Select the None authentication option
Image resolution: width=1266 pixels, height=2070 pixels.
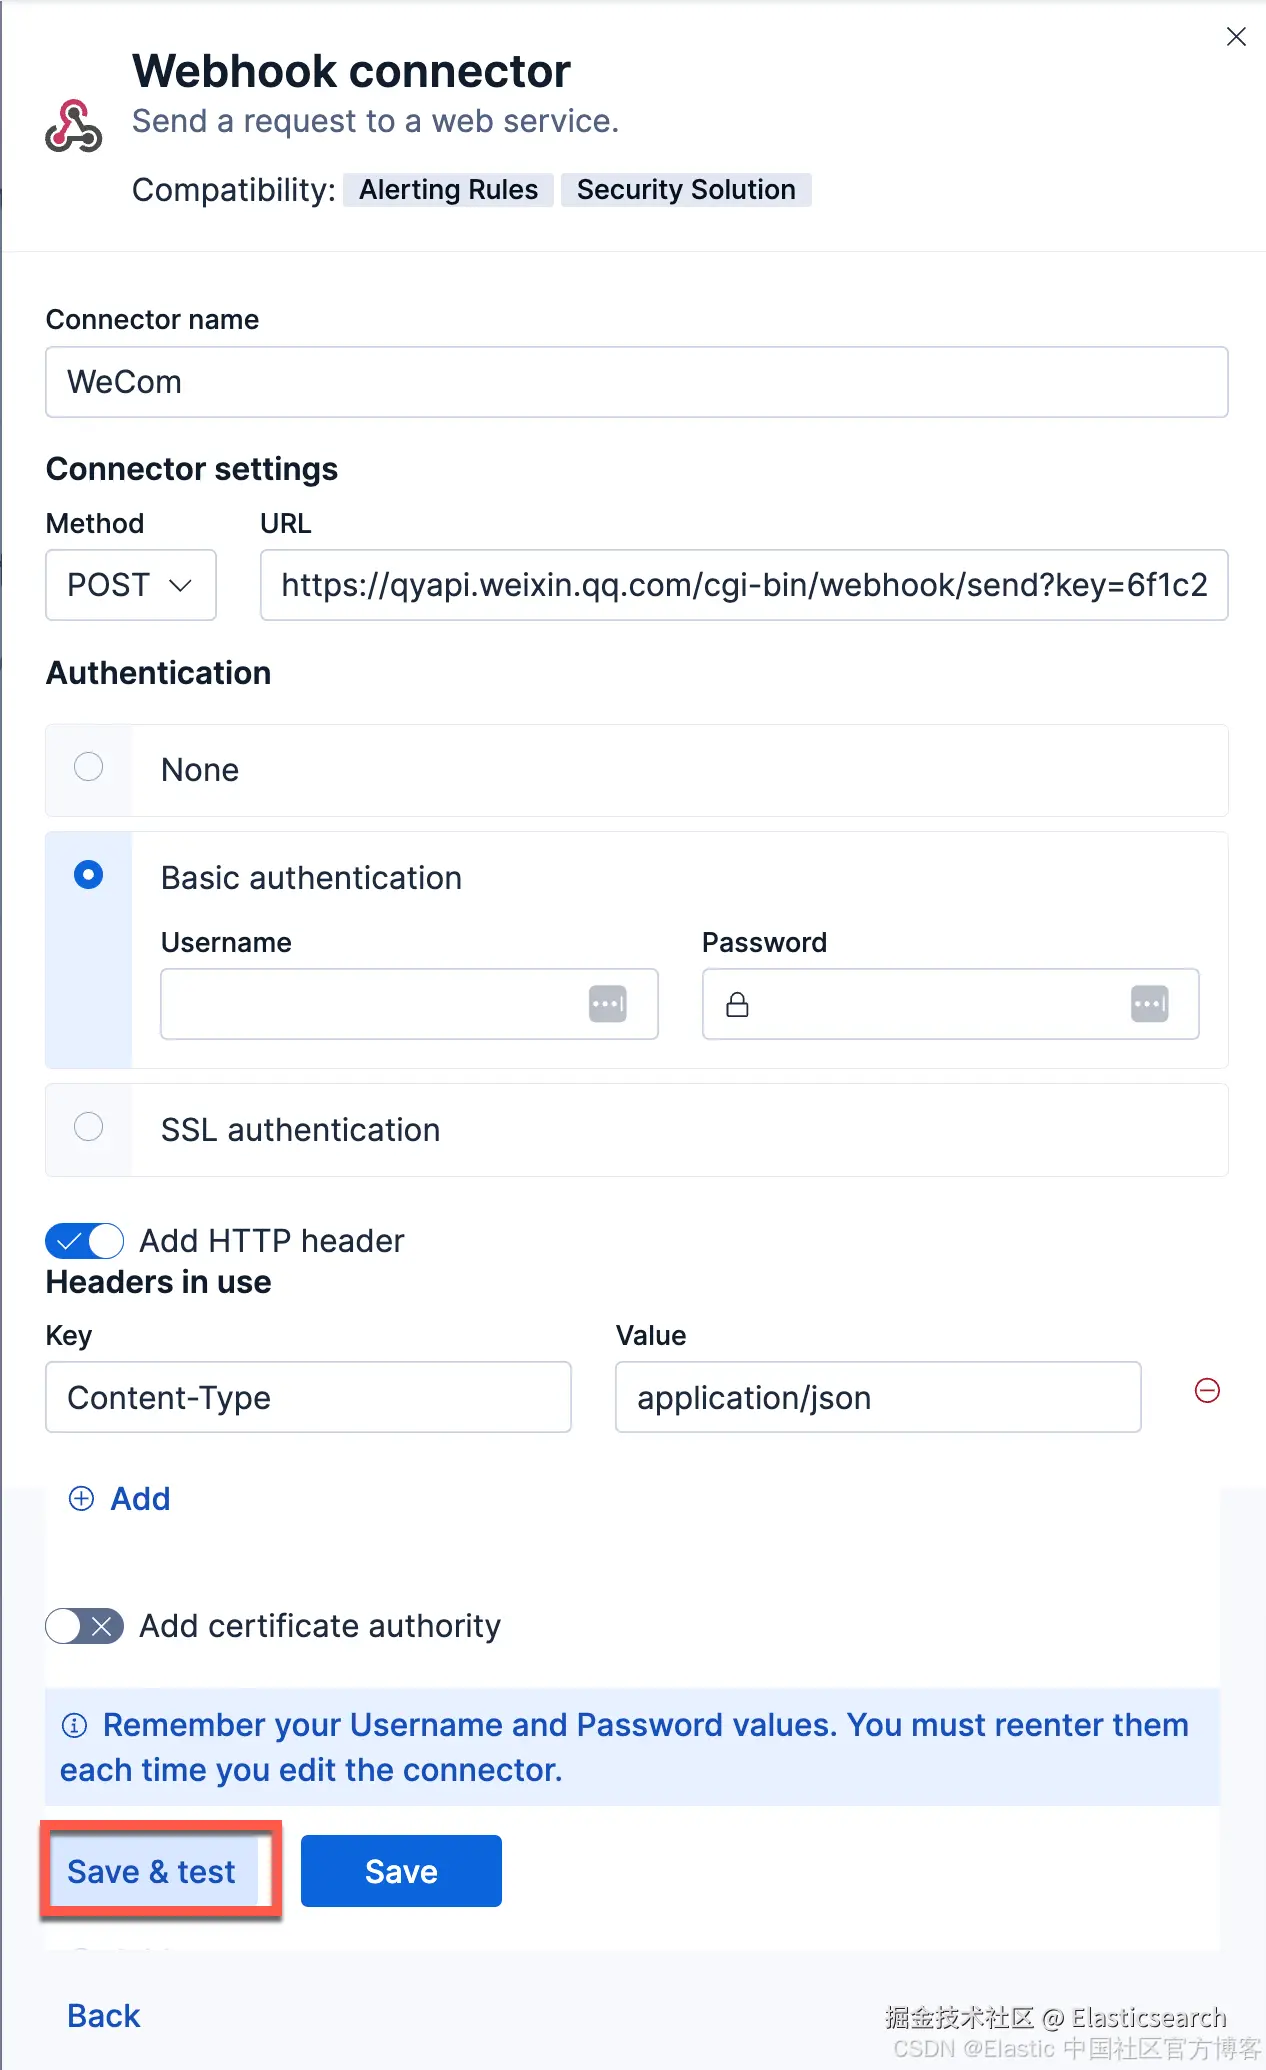point(89,767)
